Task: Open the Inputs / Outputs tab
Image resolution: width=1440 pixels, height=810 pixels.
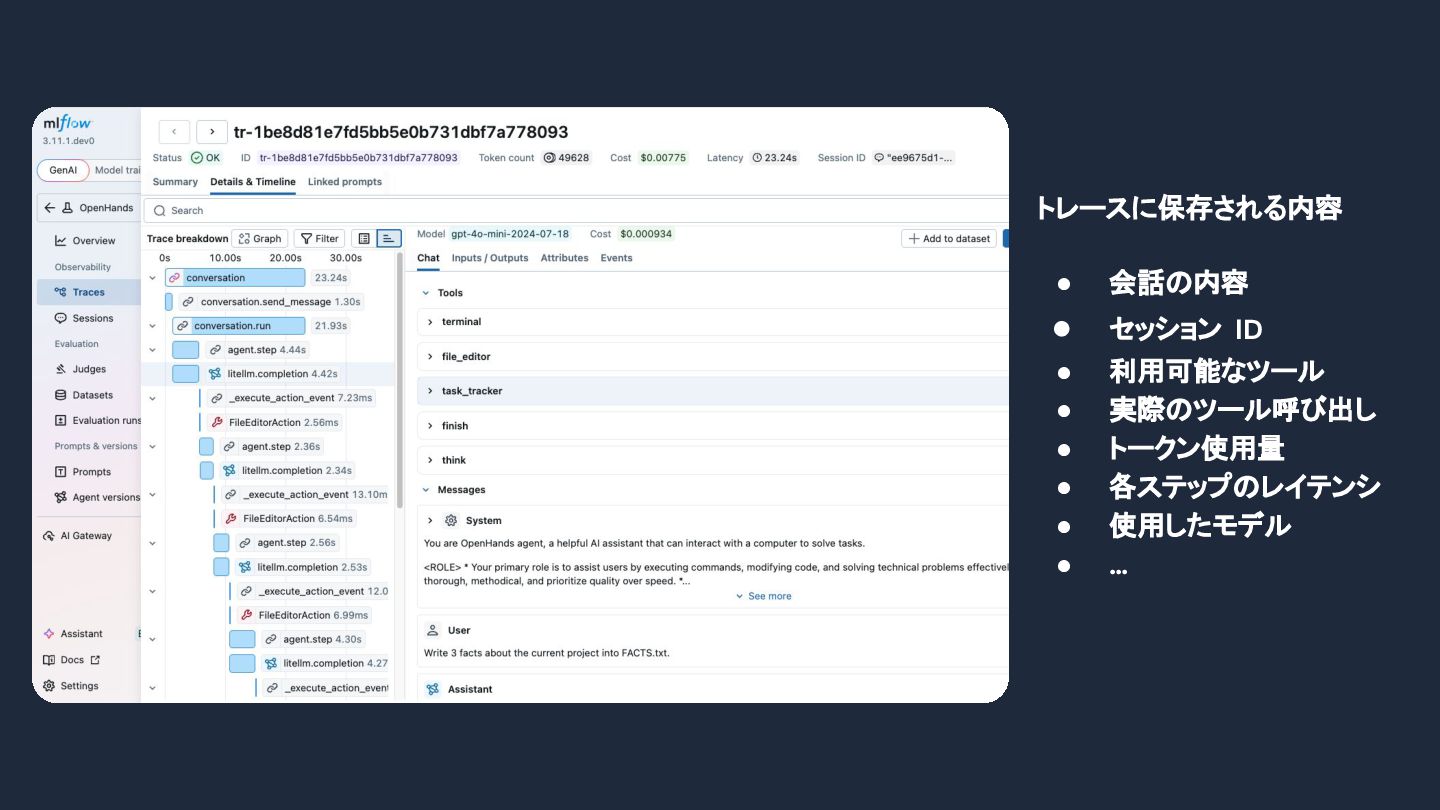Action: pyautogui.click(x=490, y=258)
